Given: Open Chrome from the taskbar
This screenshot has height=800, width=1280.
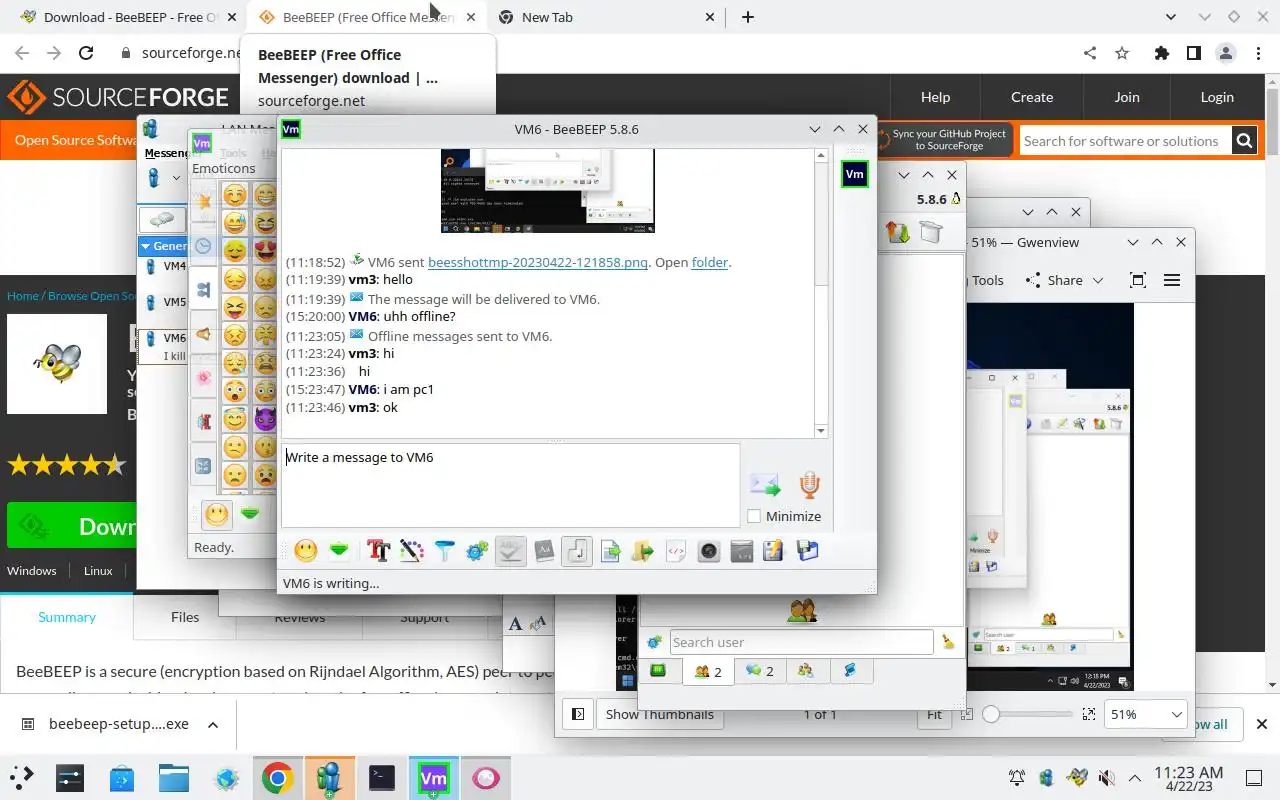Looking at the screenshot, I should click(278, 778).
